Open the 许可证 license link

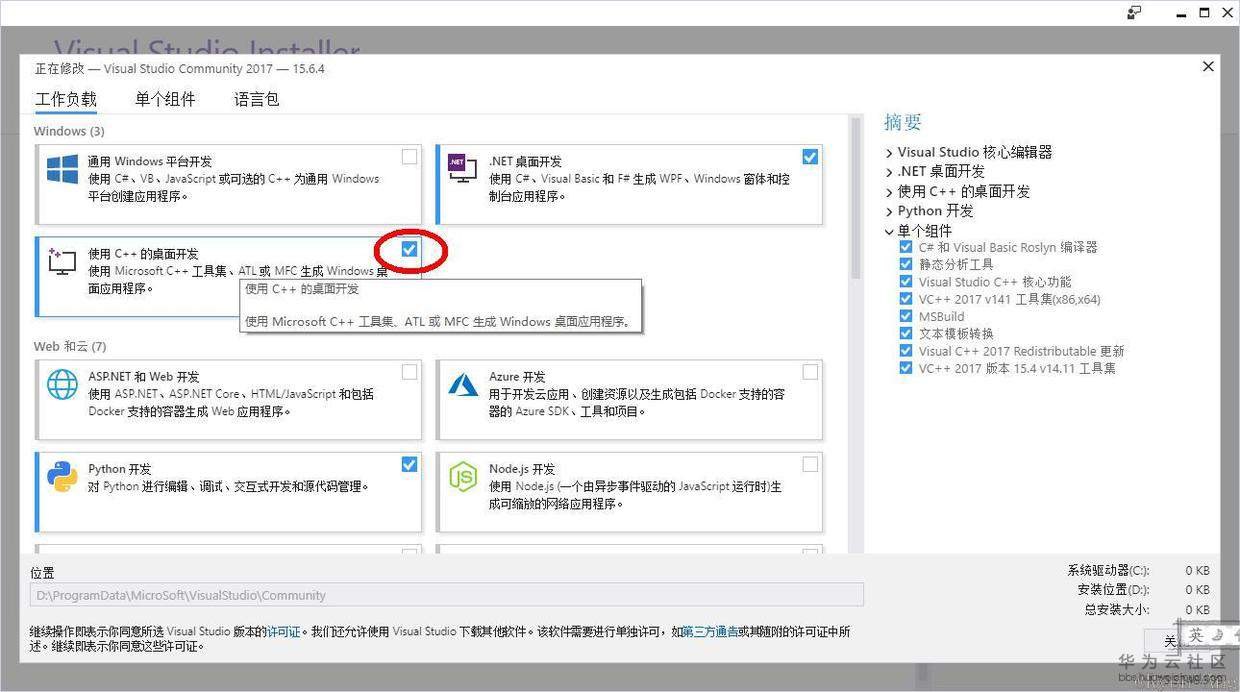coord(283,632)
